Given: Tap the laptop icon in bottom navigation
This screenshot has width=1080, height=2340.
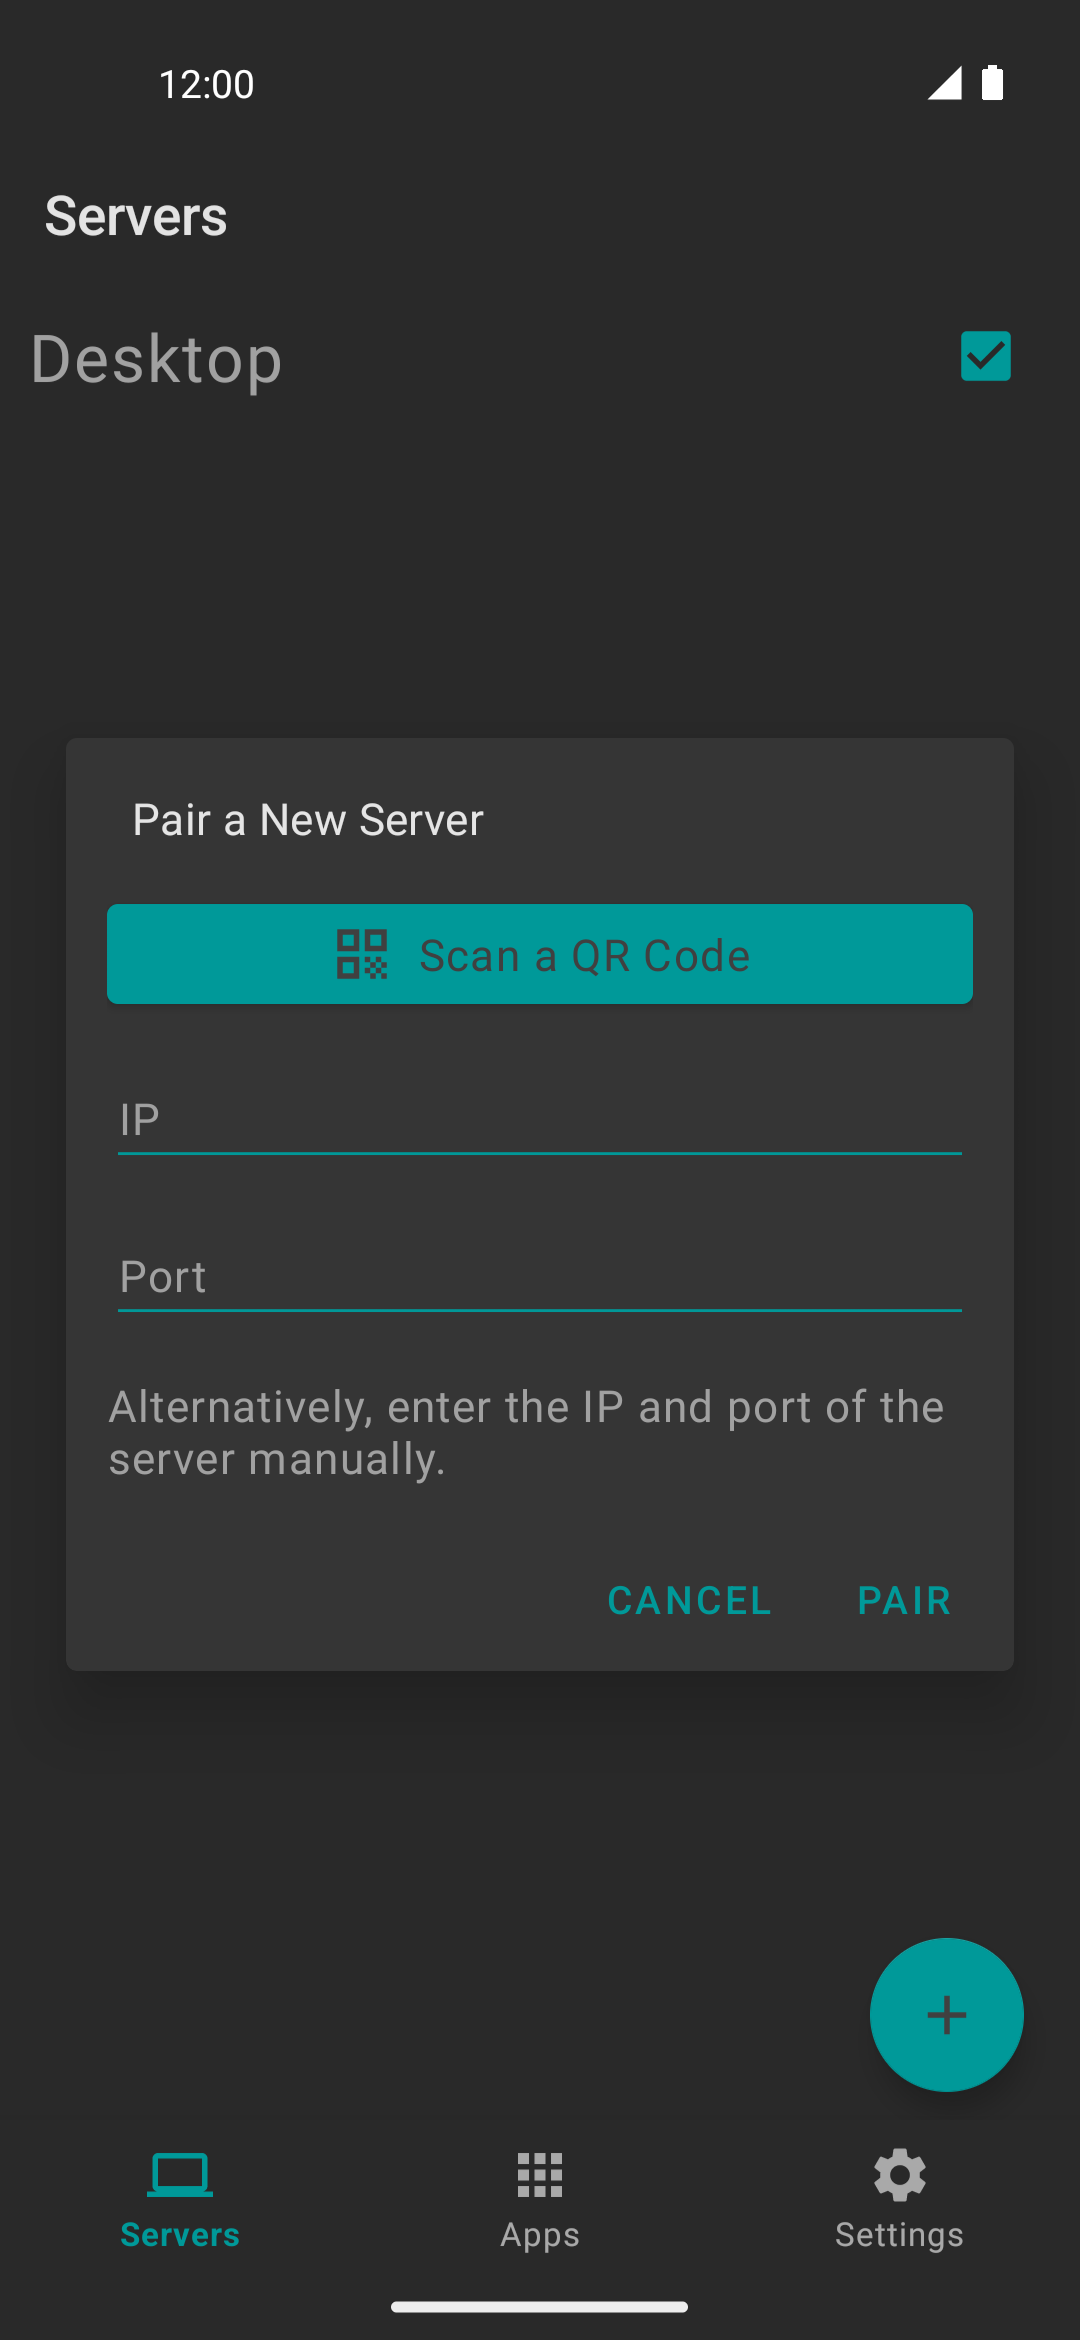Looking at the screenshot, I should 180,2174.
